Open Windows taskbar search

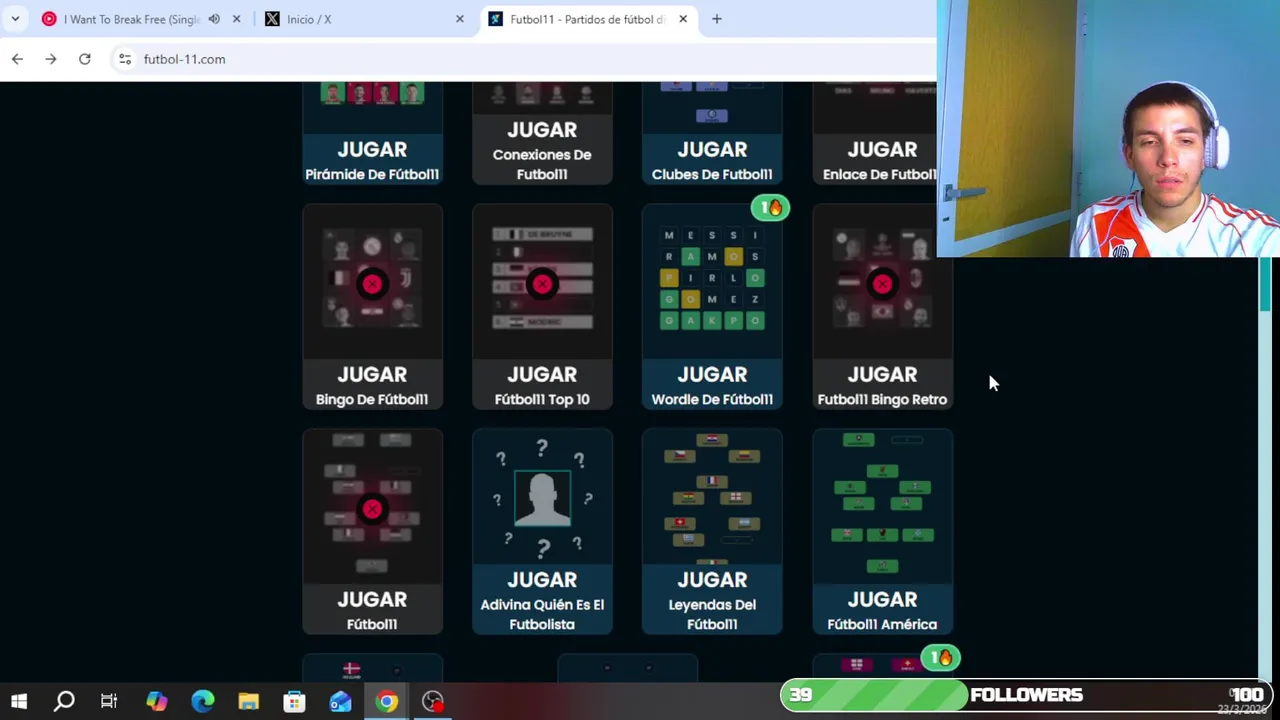(x=64, y=701)
